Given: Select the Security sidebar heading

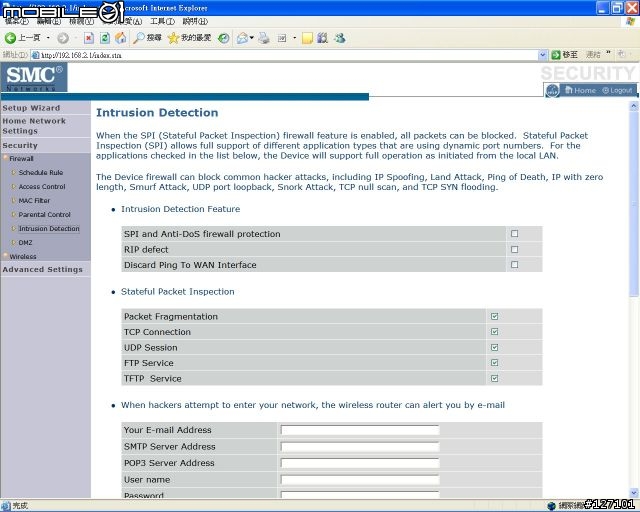Looking at the screenshot, I should (x=20, y=145).
